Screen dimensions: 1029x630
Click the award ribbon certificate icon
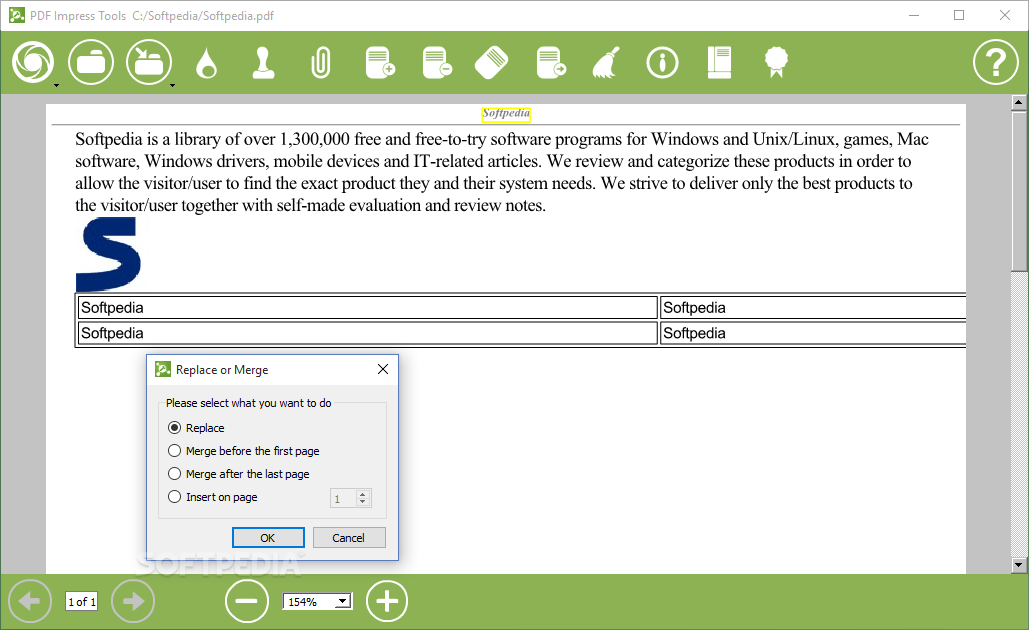[x=776, y=62]
